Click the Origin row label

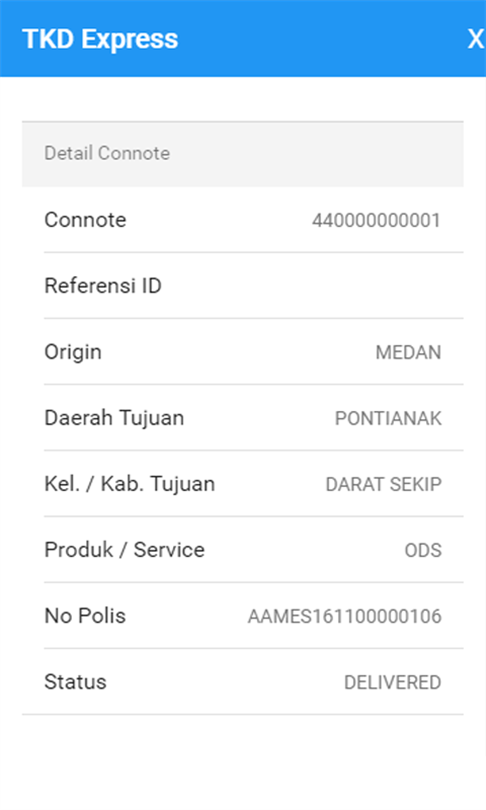point(73,352)
